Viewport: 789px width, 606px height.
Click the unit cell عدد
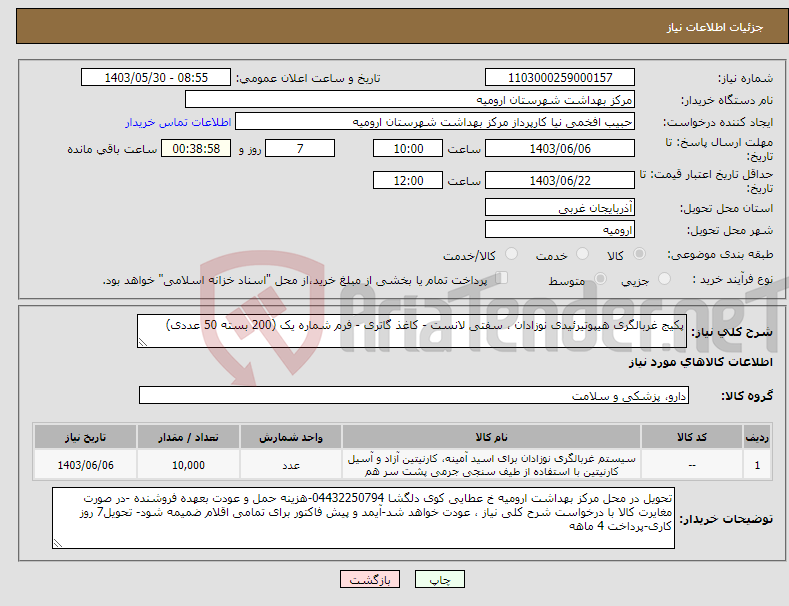(291, 465)
